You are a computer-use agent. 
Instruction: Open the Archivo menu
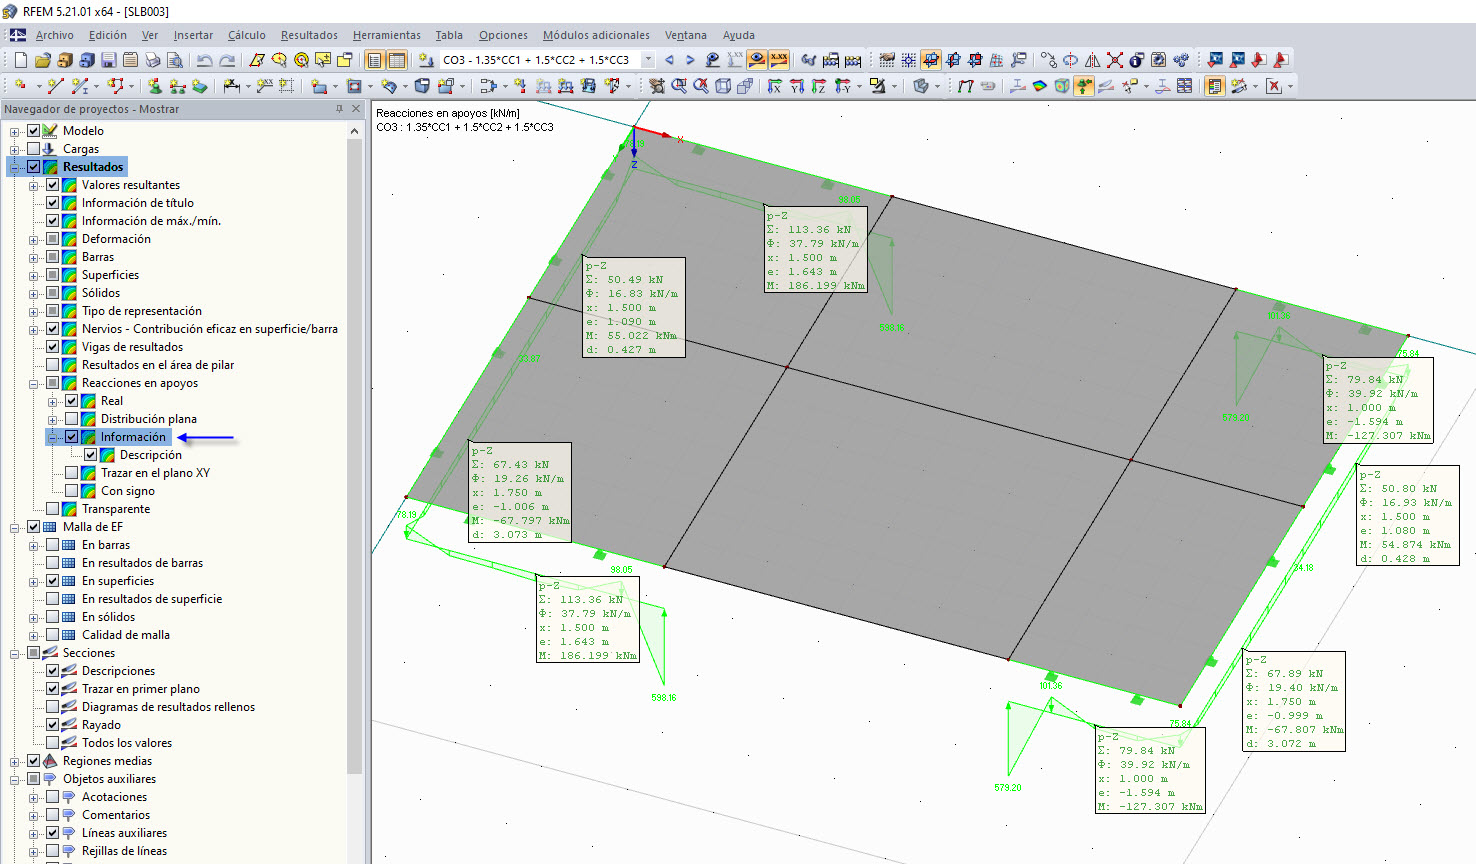coord(55,35)
